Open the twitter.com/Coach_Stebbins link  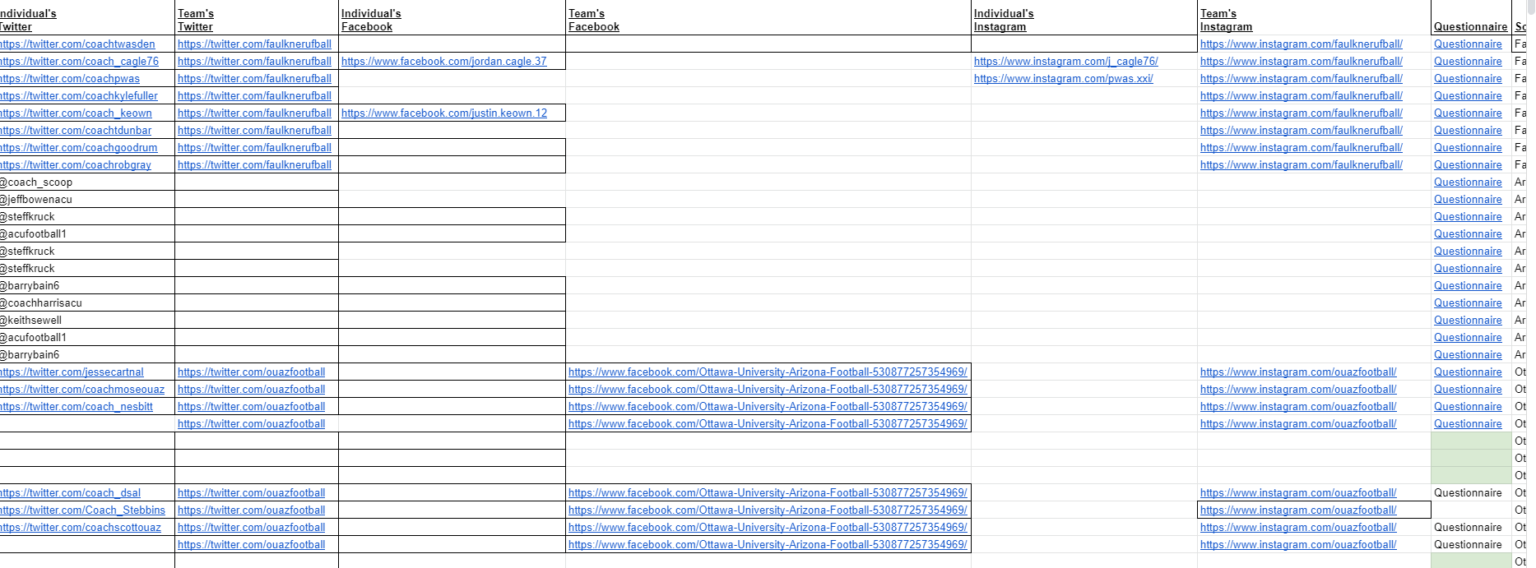point(83,510)
